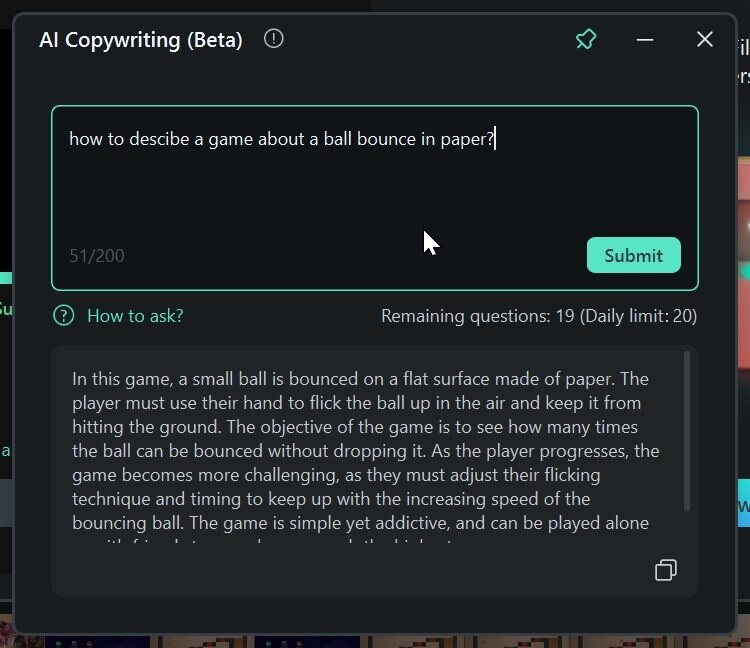Pin the AI Copywriting window

[x=586, y=40]
